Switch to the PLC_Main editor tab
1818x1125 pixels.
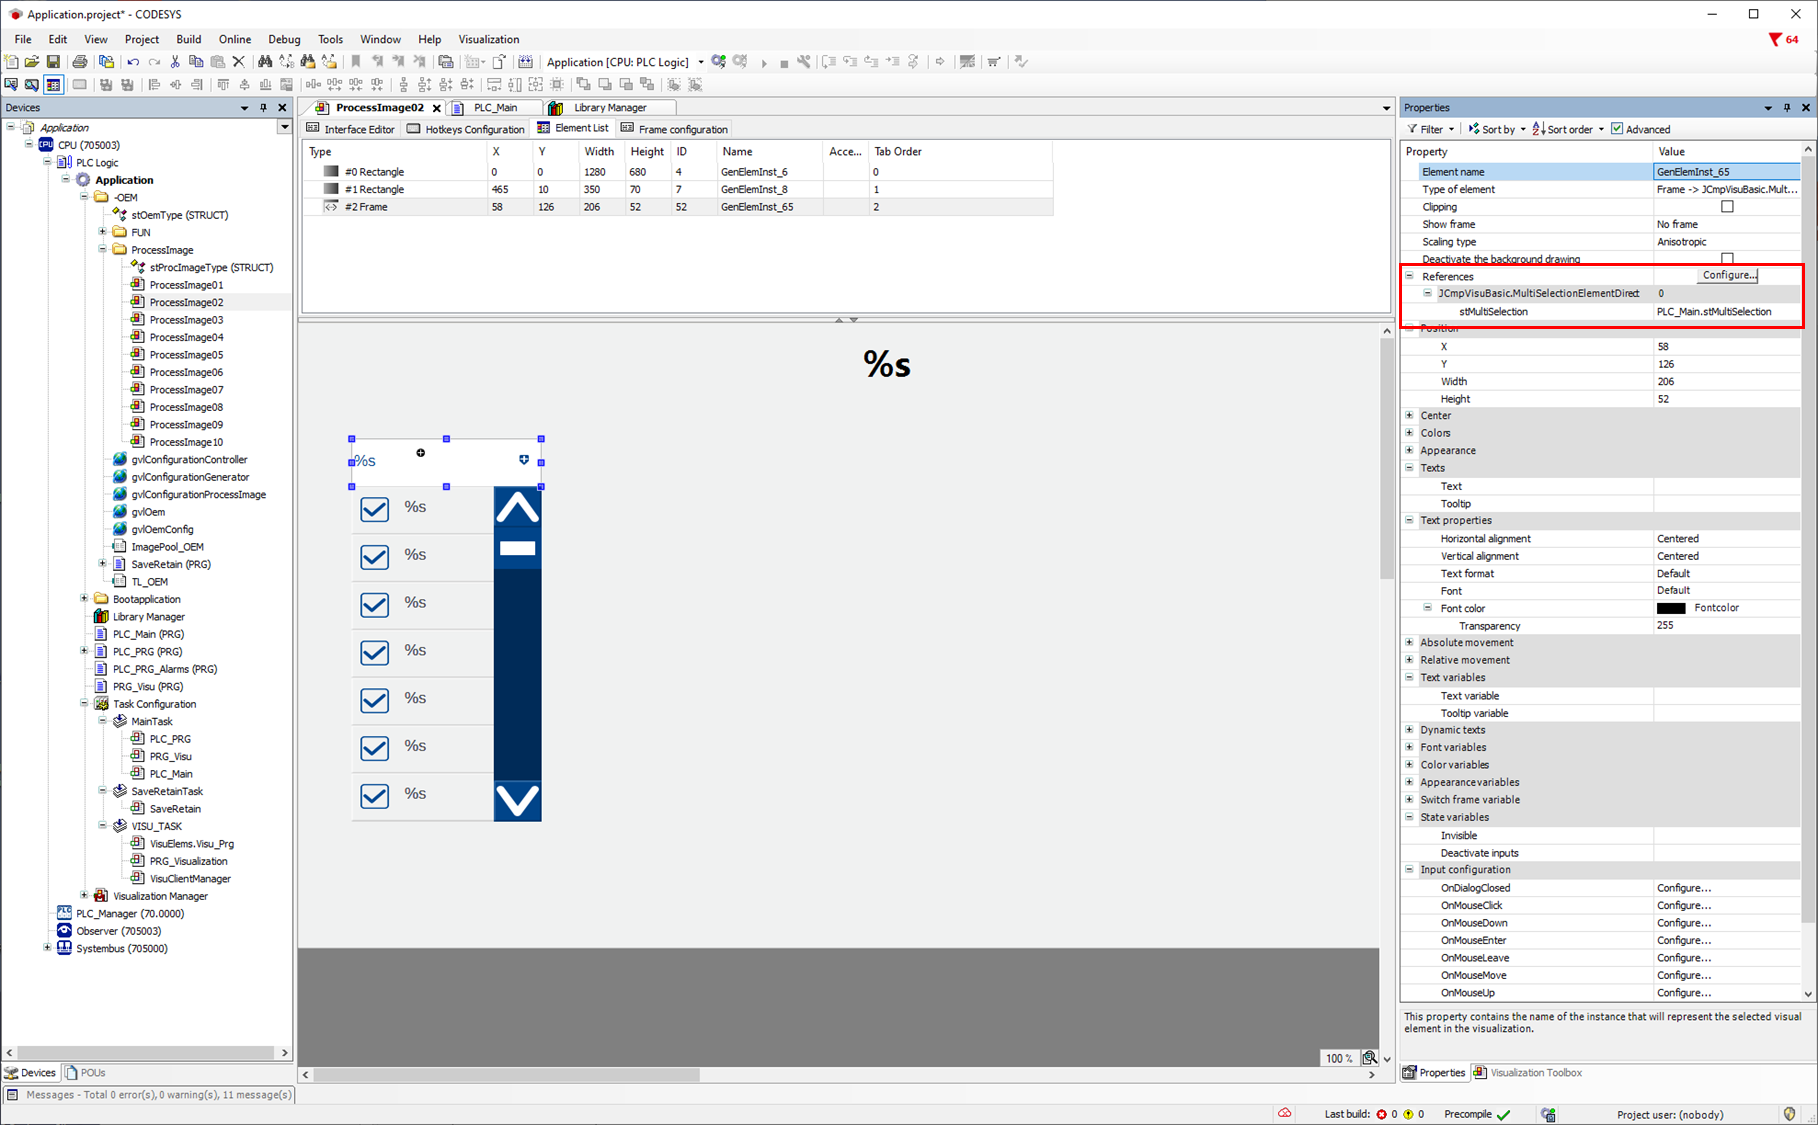tap(495, 108)
